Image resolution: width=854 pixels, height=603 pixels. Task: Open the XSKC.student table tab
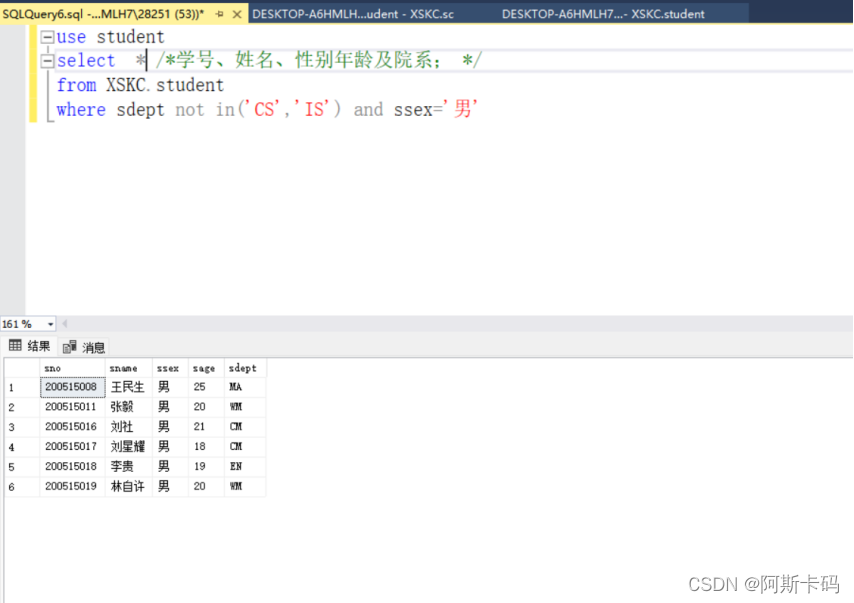click(x=603, y=14)
